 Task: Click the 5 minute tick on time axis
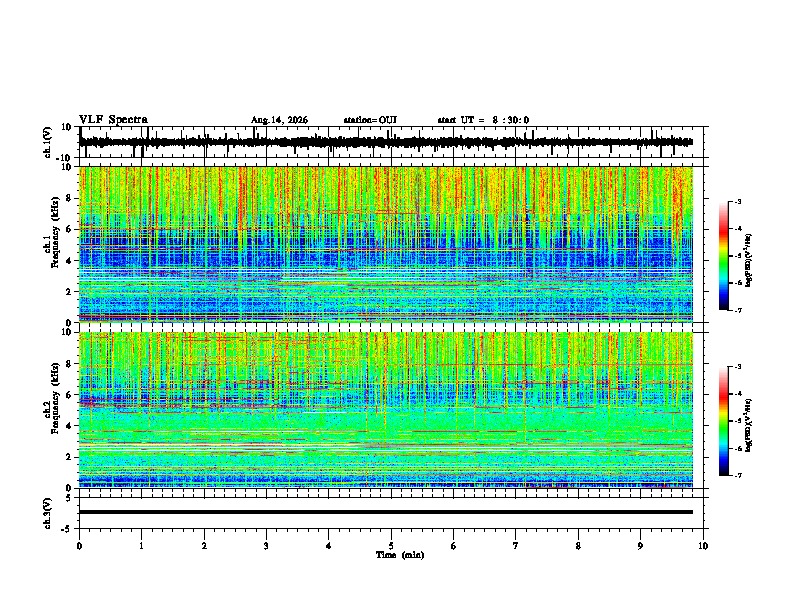(391, 546)
